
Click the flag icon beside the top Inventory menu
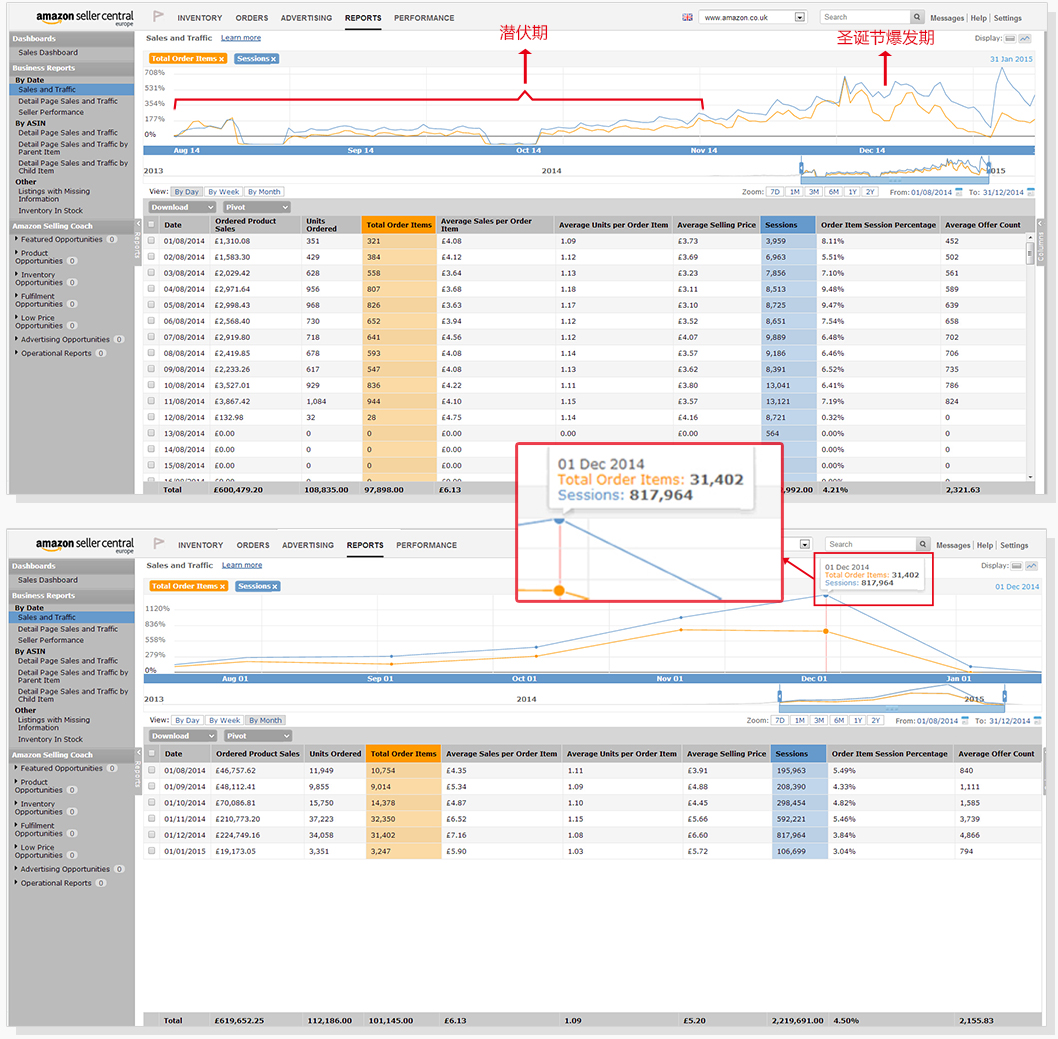tap(158, 17)
